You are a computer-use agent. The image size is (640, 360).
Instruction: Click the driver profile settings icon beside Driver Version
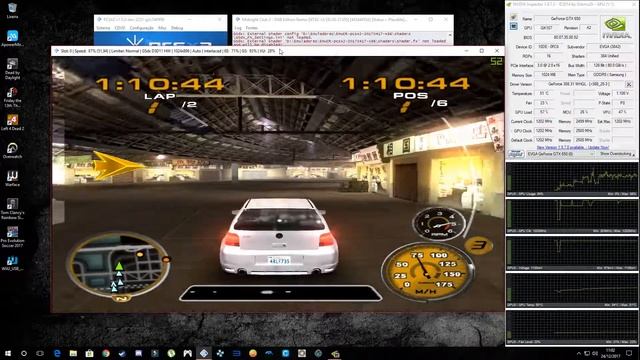tap(629, 84)
